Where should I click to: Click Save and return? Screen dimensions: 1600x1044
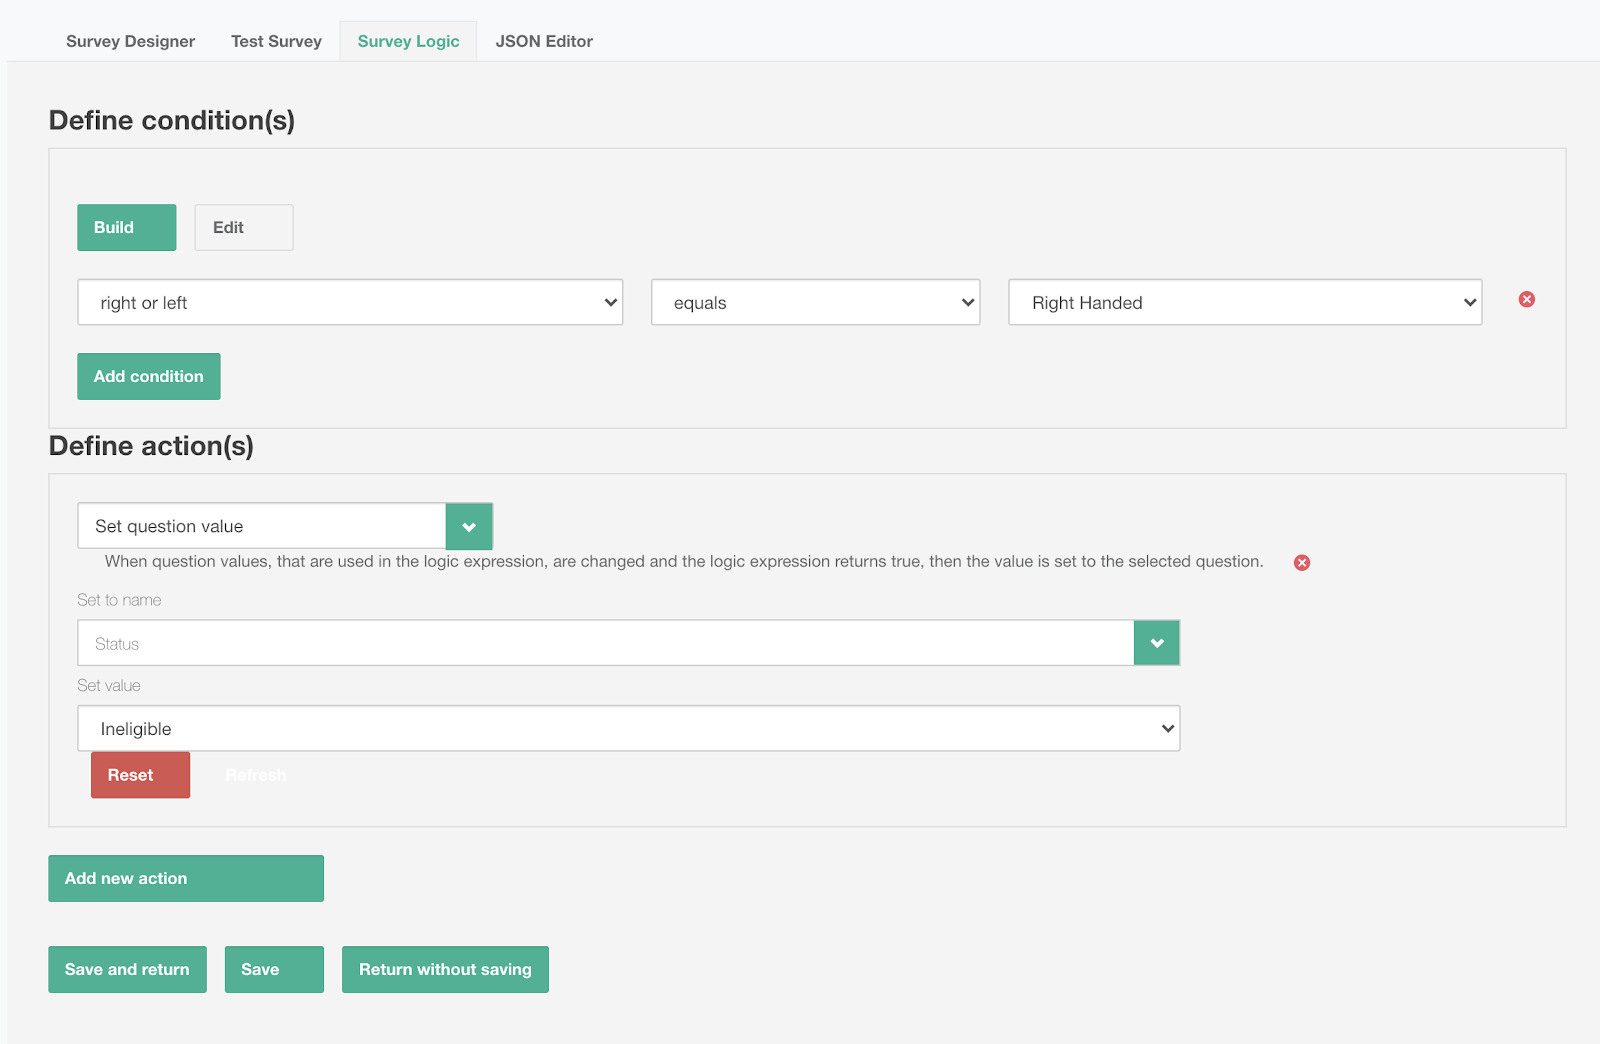pyautogui.click(x=127, y=969)
